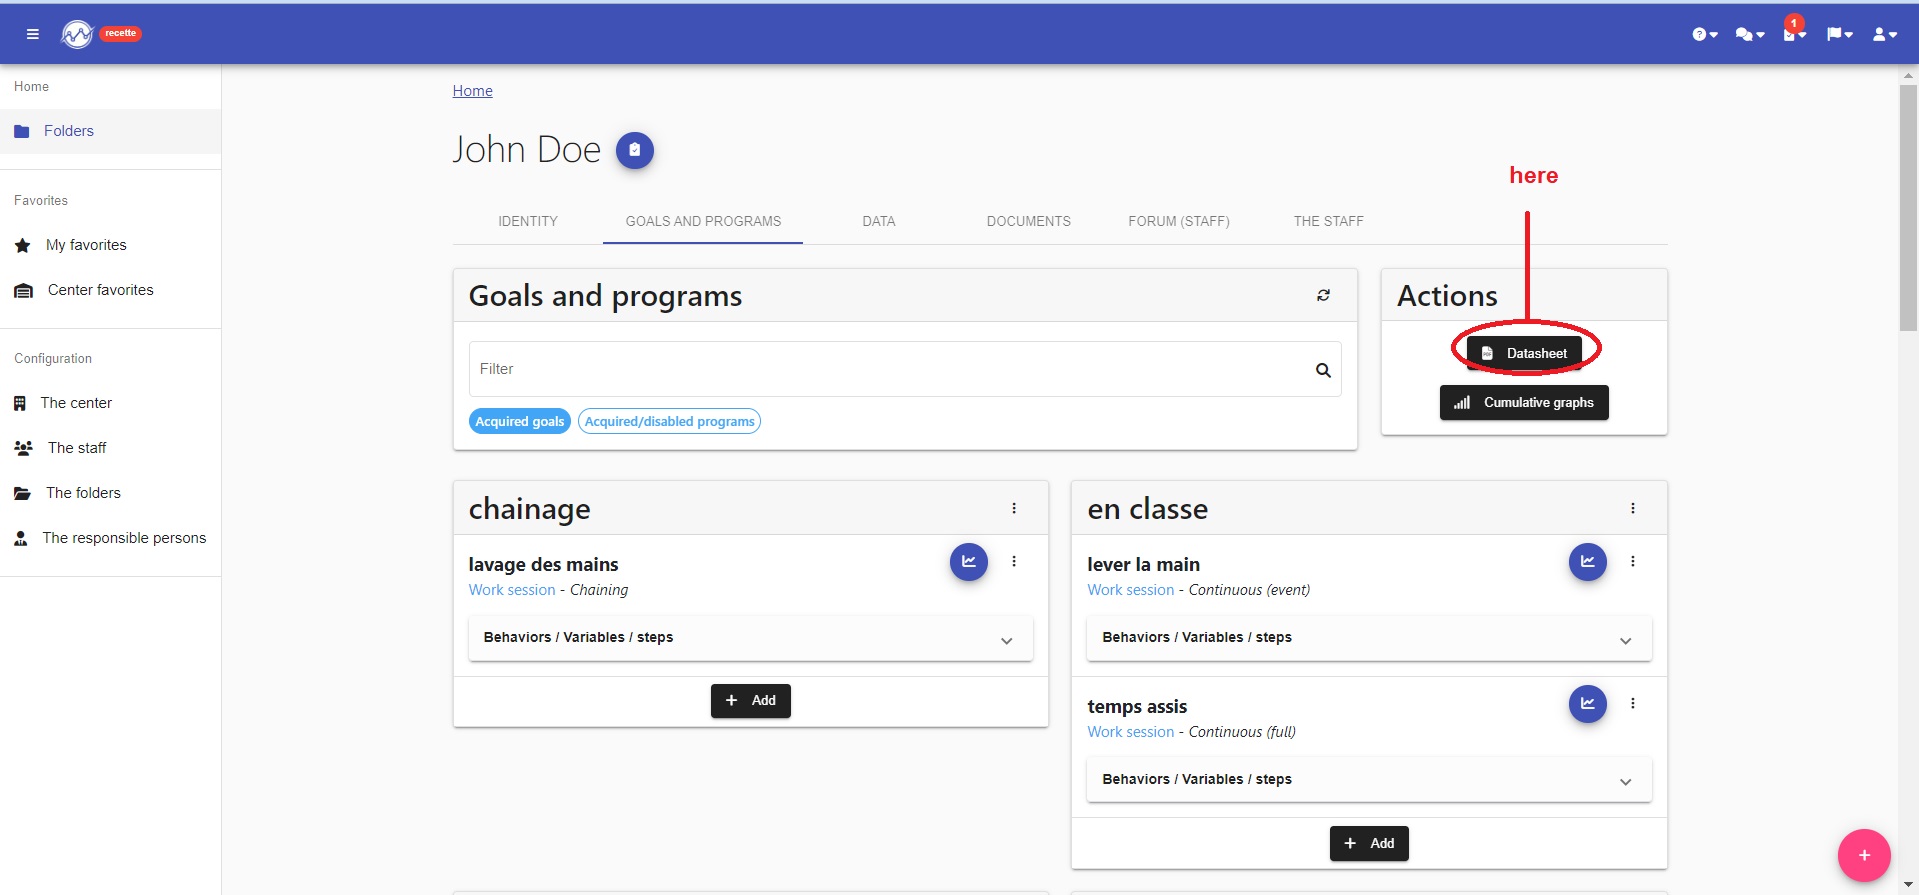Open Work session link for lever la main
Screen dimensions: 1919x895
tap(1131, 590)
